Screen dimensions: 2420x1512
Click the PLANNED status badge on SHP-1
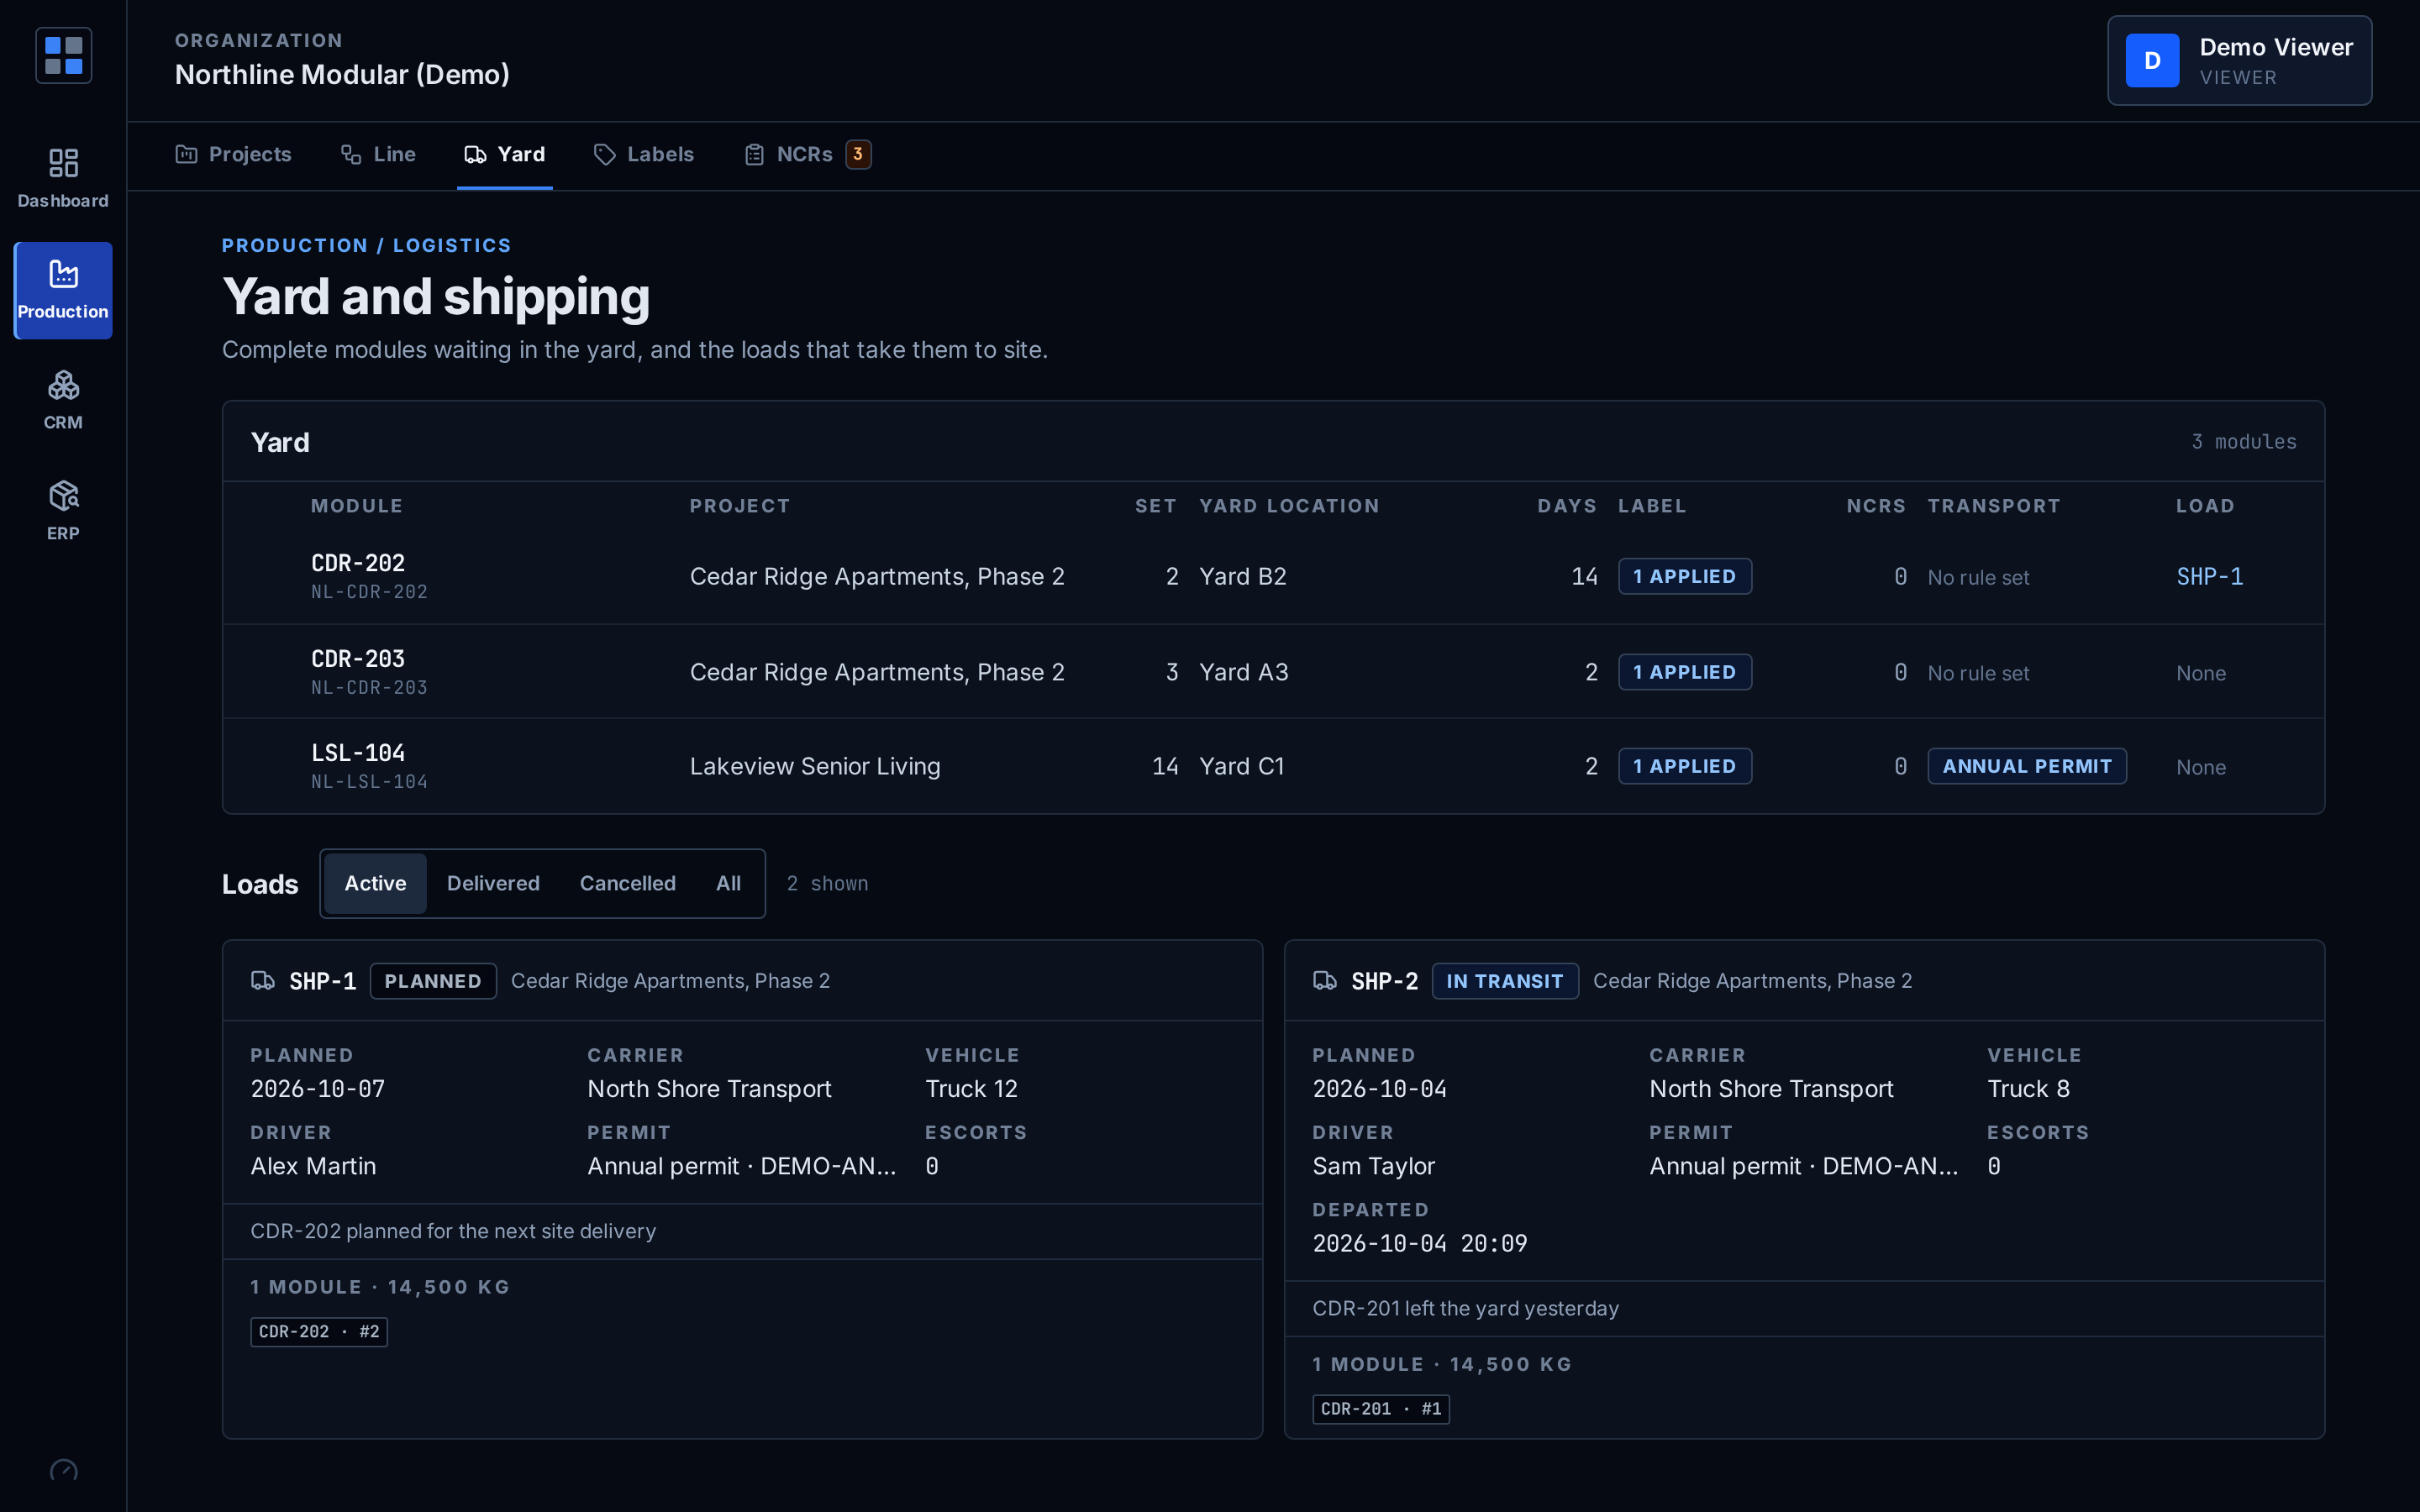coord(433,981)
